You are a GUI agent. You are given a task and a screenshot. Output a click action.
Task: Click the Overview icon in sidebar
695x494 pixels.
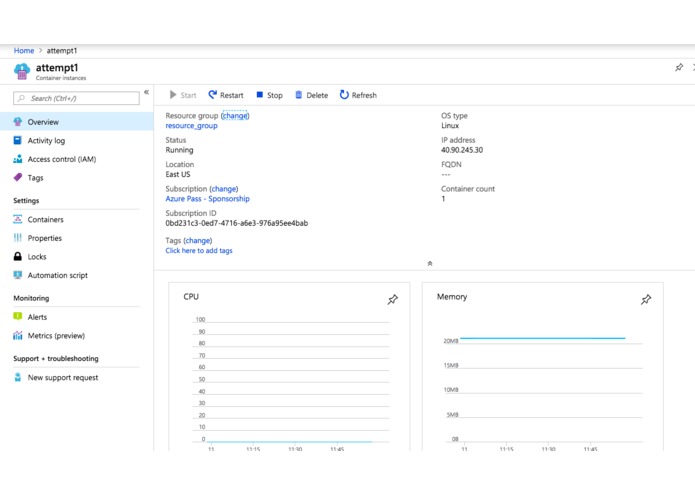point(18,122)
